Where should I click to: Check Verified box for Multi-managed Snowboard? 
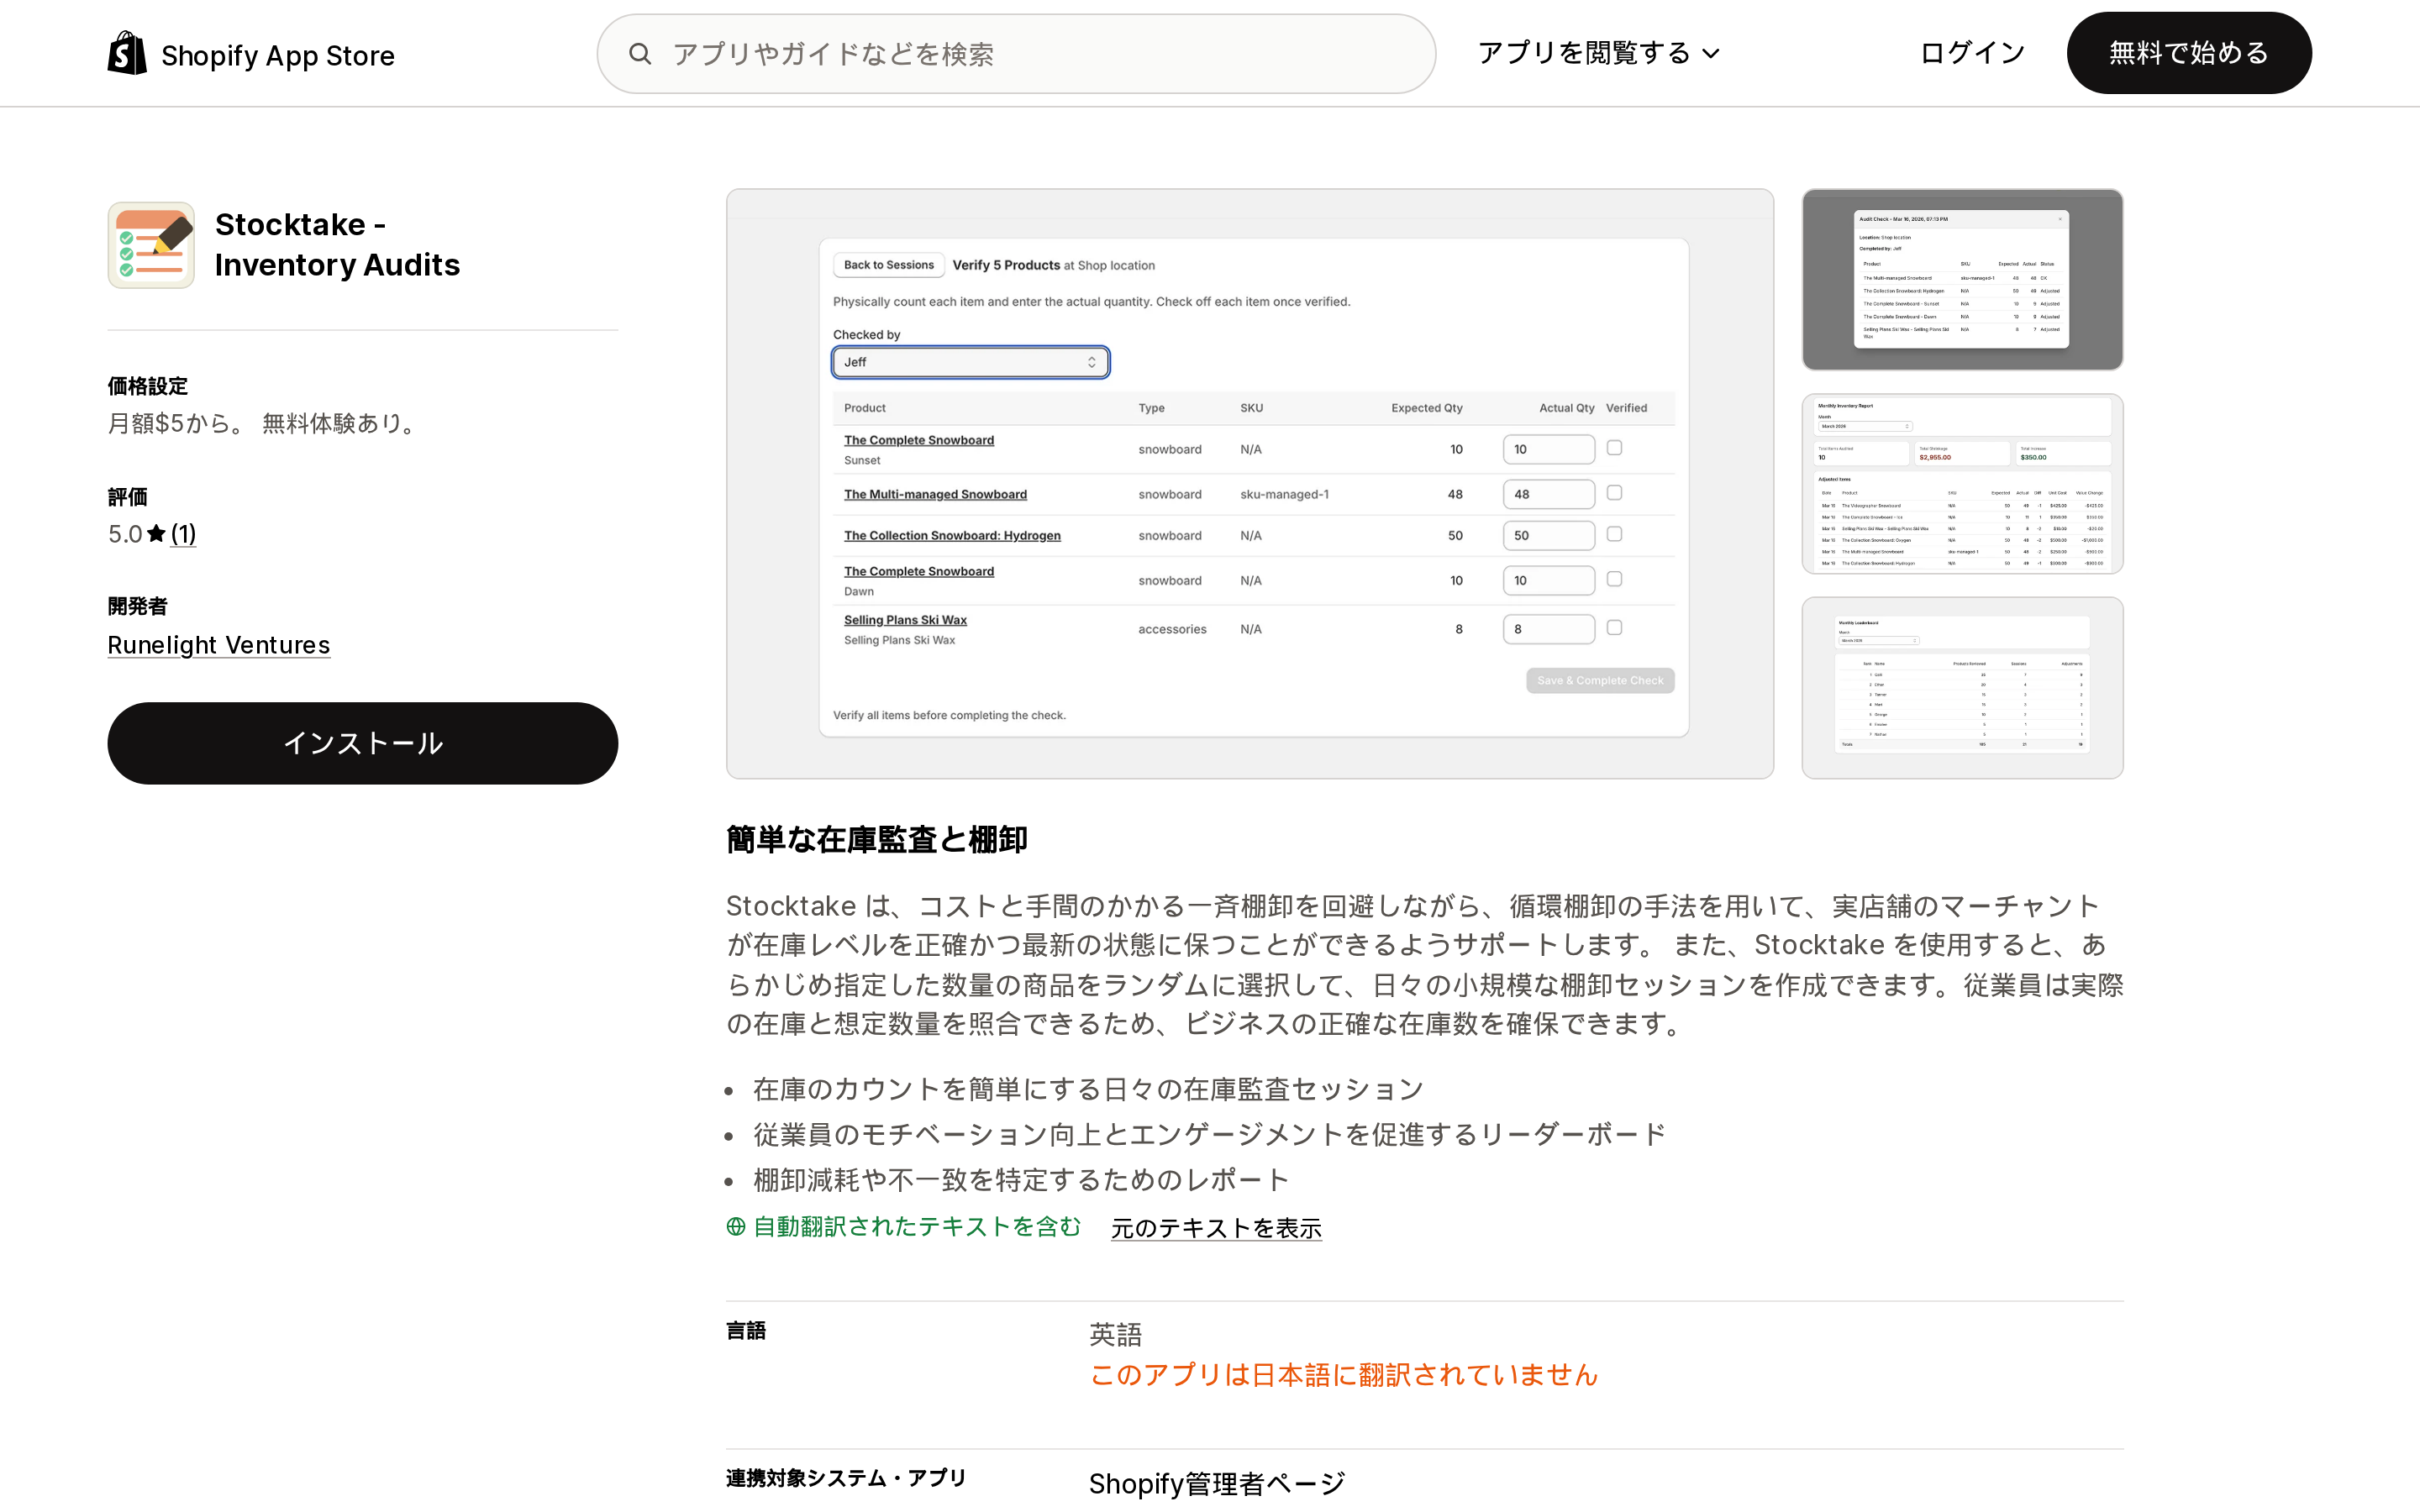1614,493
